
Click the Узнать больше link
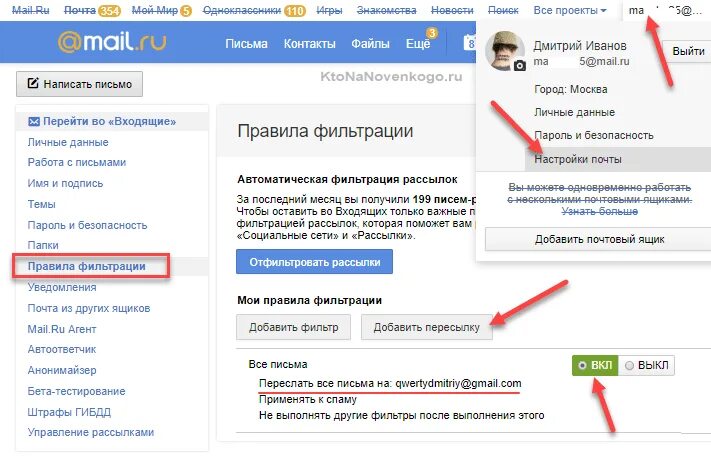[599, 211]
